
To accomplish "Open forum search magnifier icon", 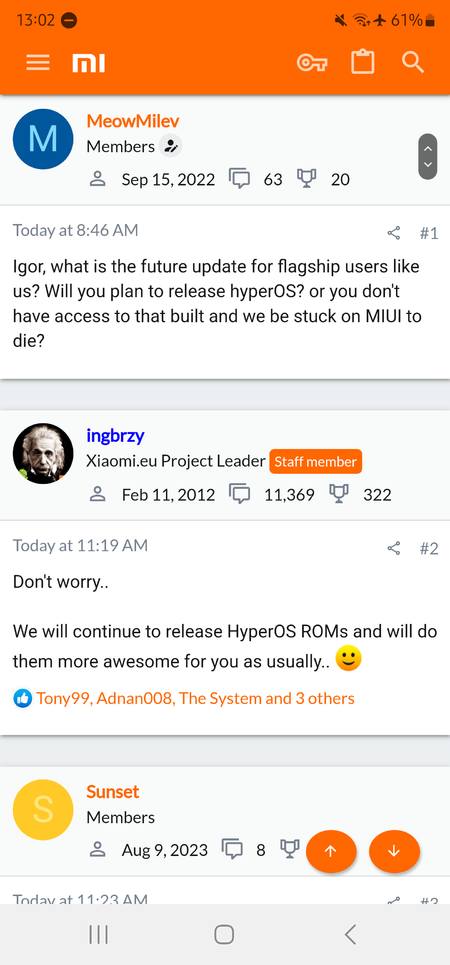I will pyautogui.click(x=412, y=62).
